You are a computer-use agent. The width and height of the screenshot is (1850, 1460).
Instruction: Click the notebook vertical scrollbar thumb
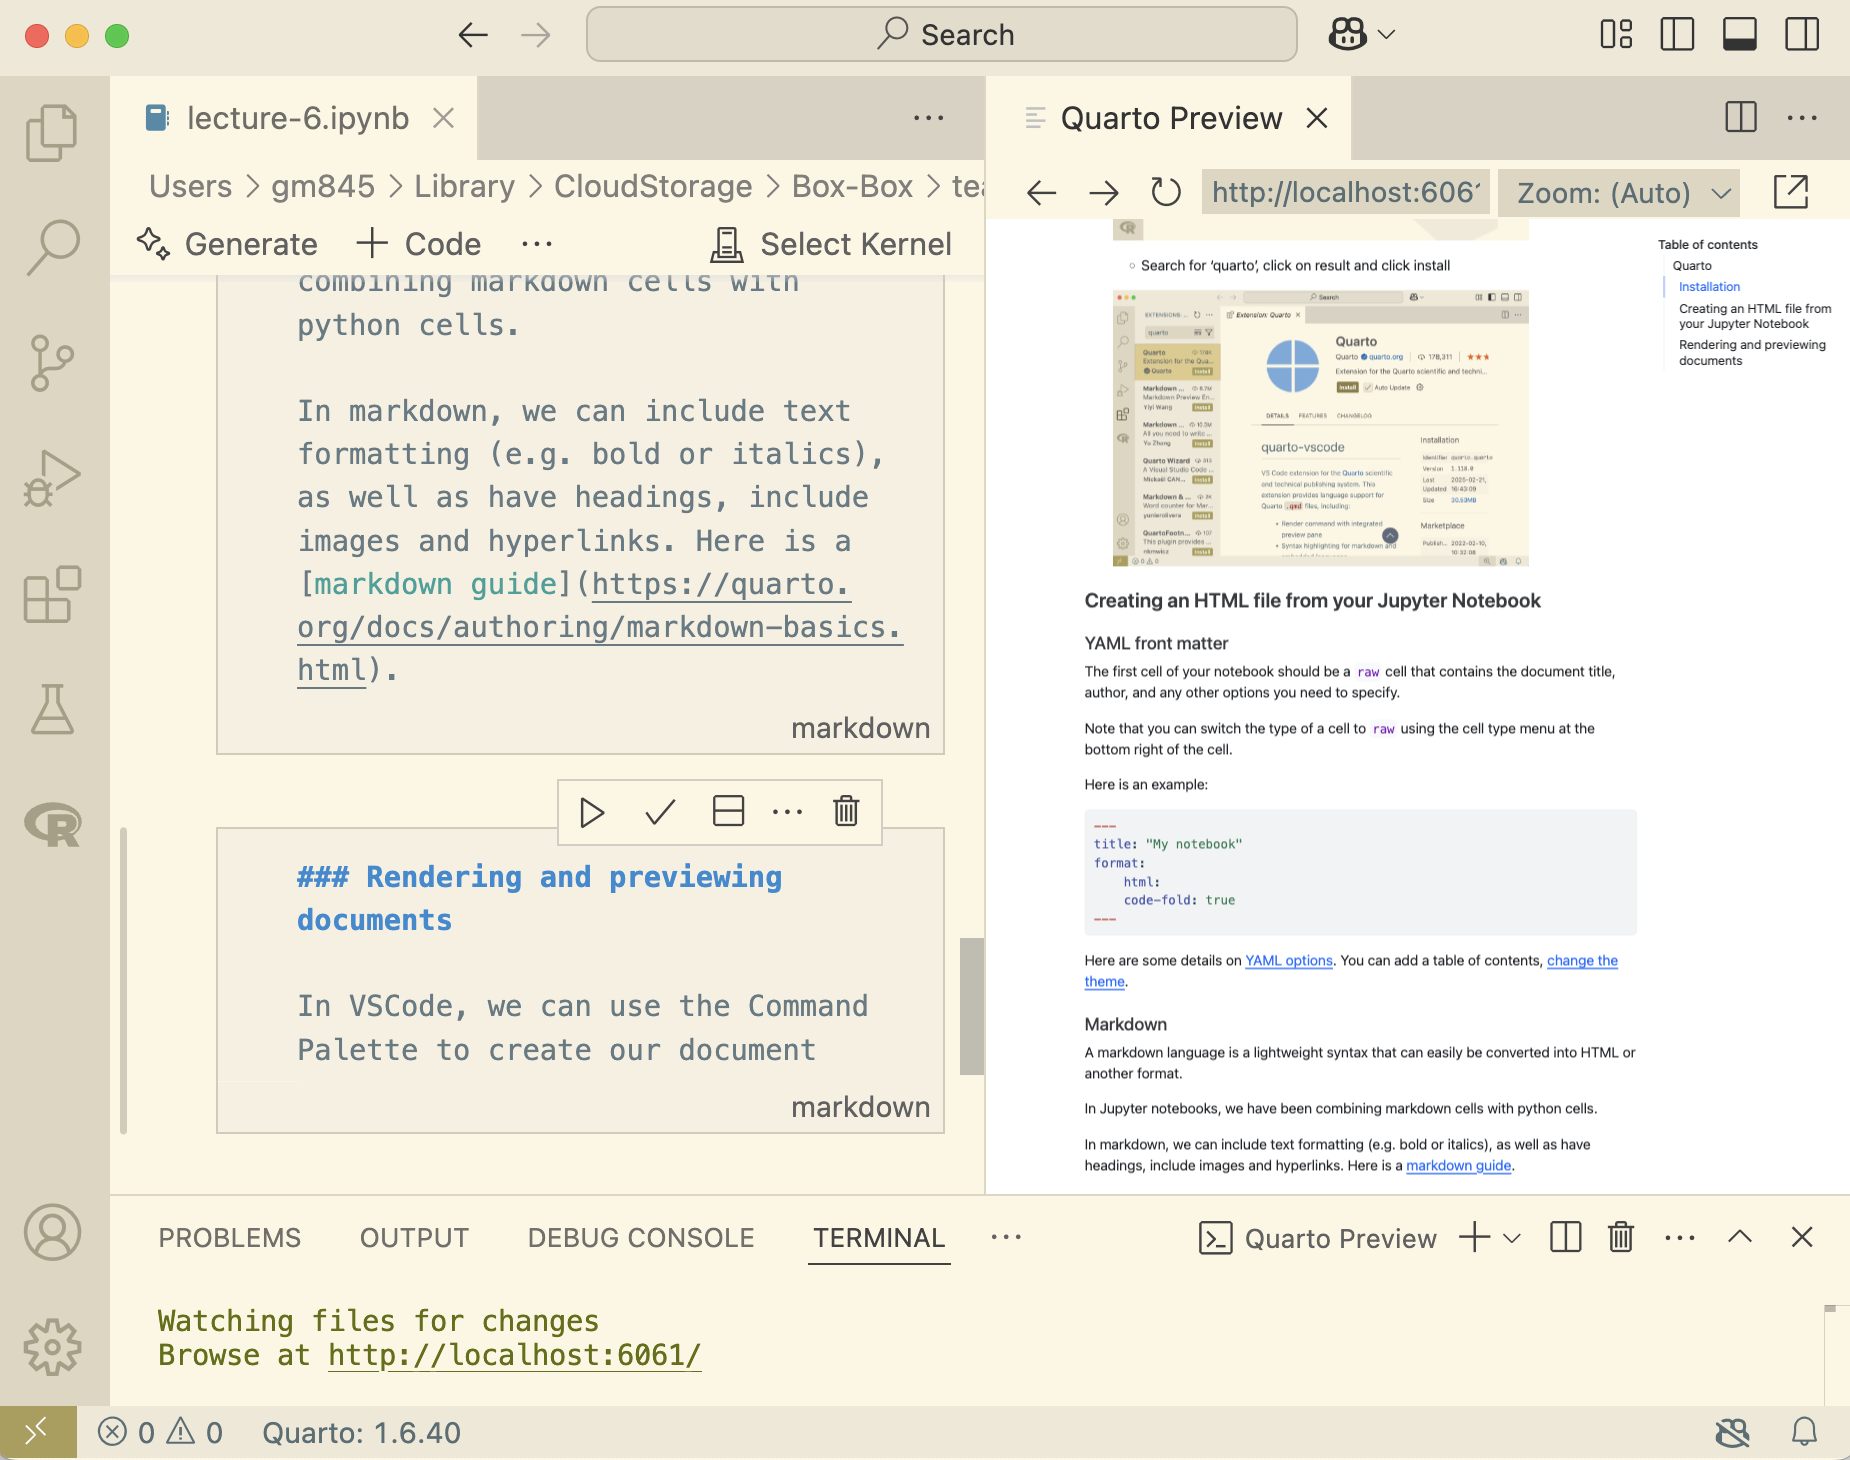(x=971, y=1006)
